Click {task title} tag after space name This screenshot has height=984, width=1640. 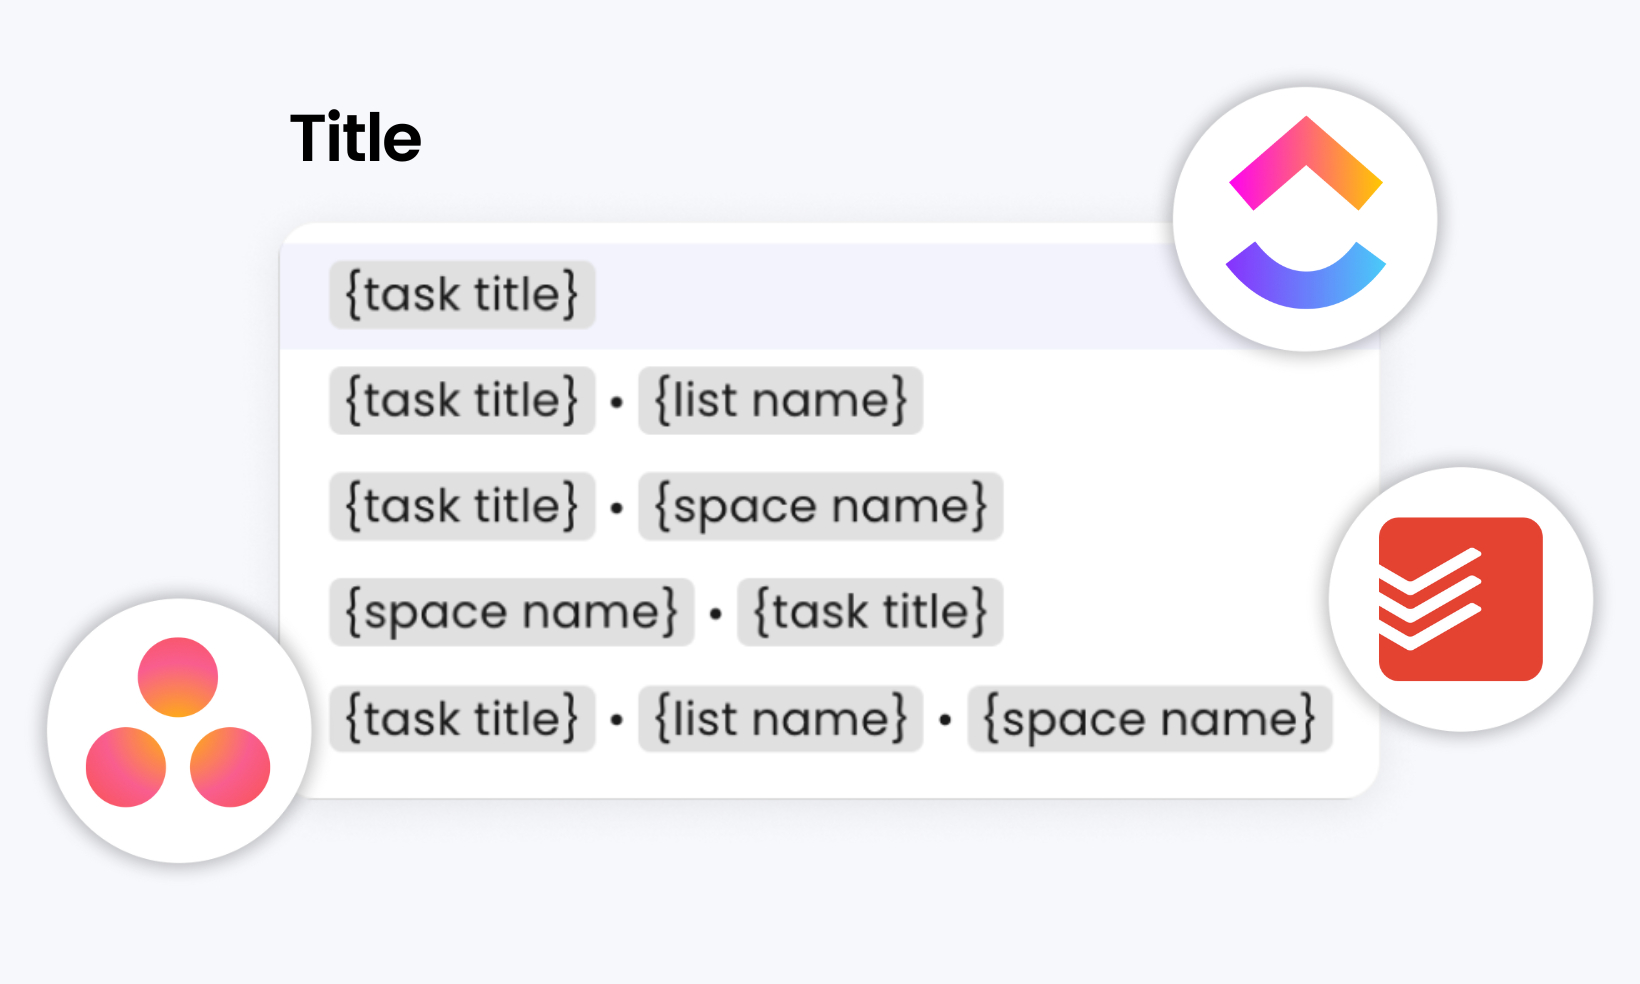[870, 612]
